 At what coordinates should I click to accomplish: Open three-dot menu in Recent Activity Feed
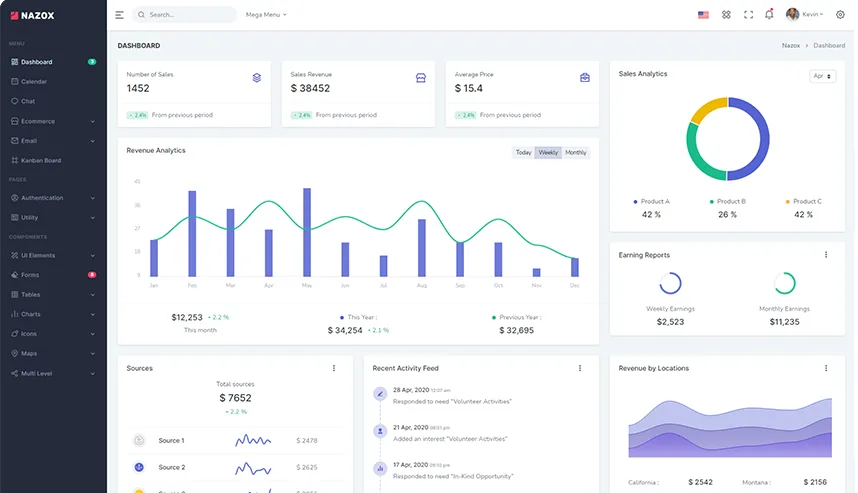tap(580, 368)
